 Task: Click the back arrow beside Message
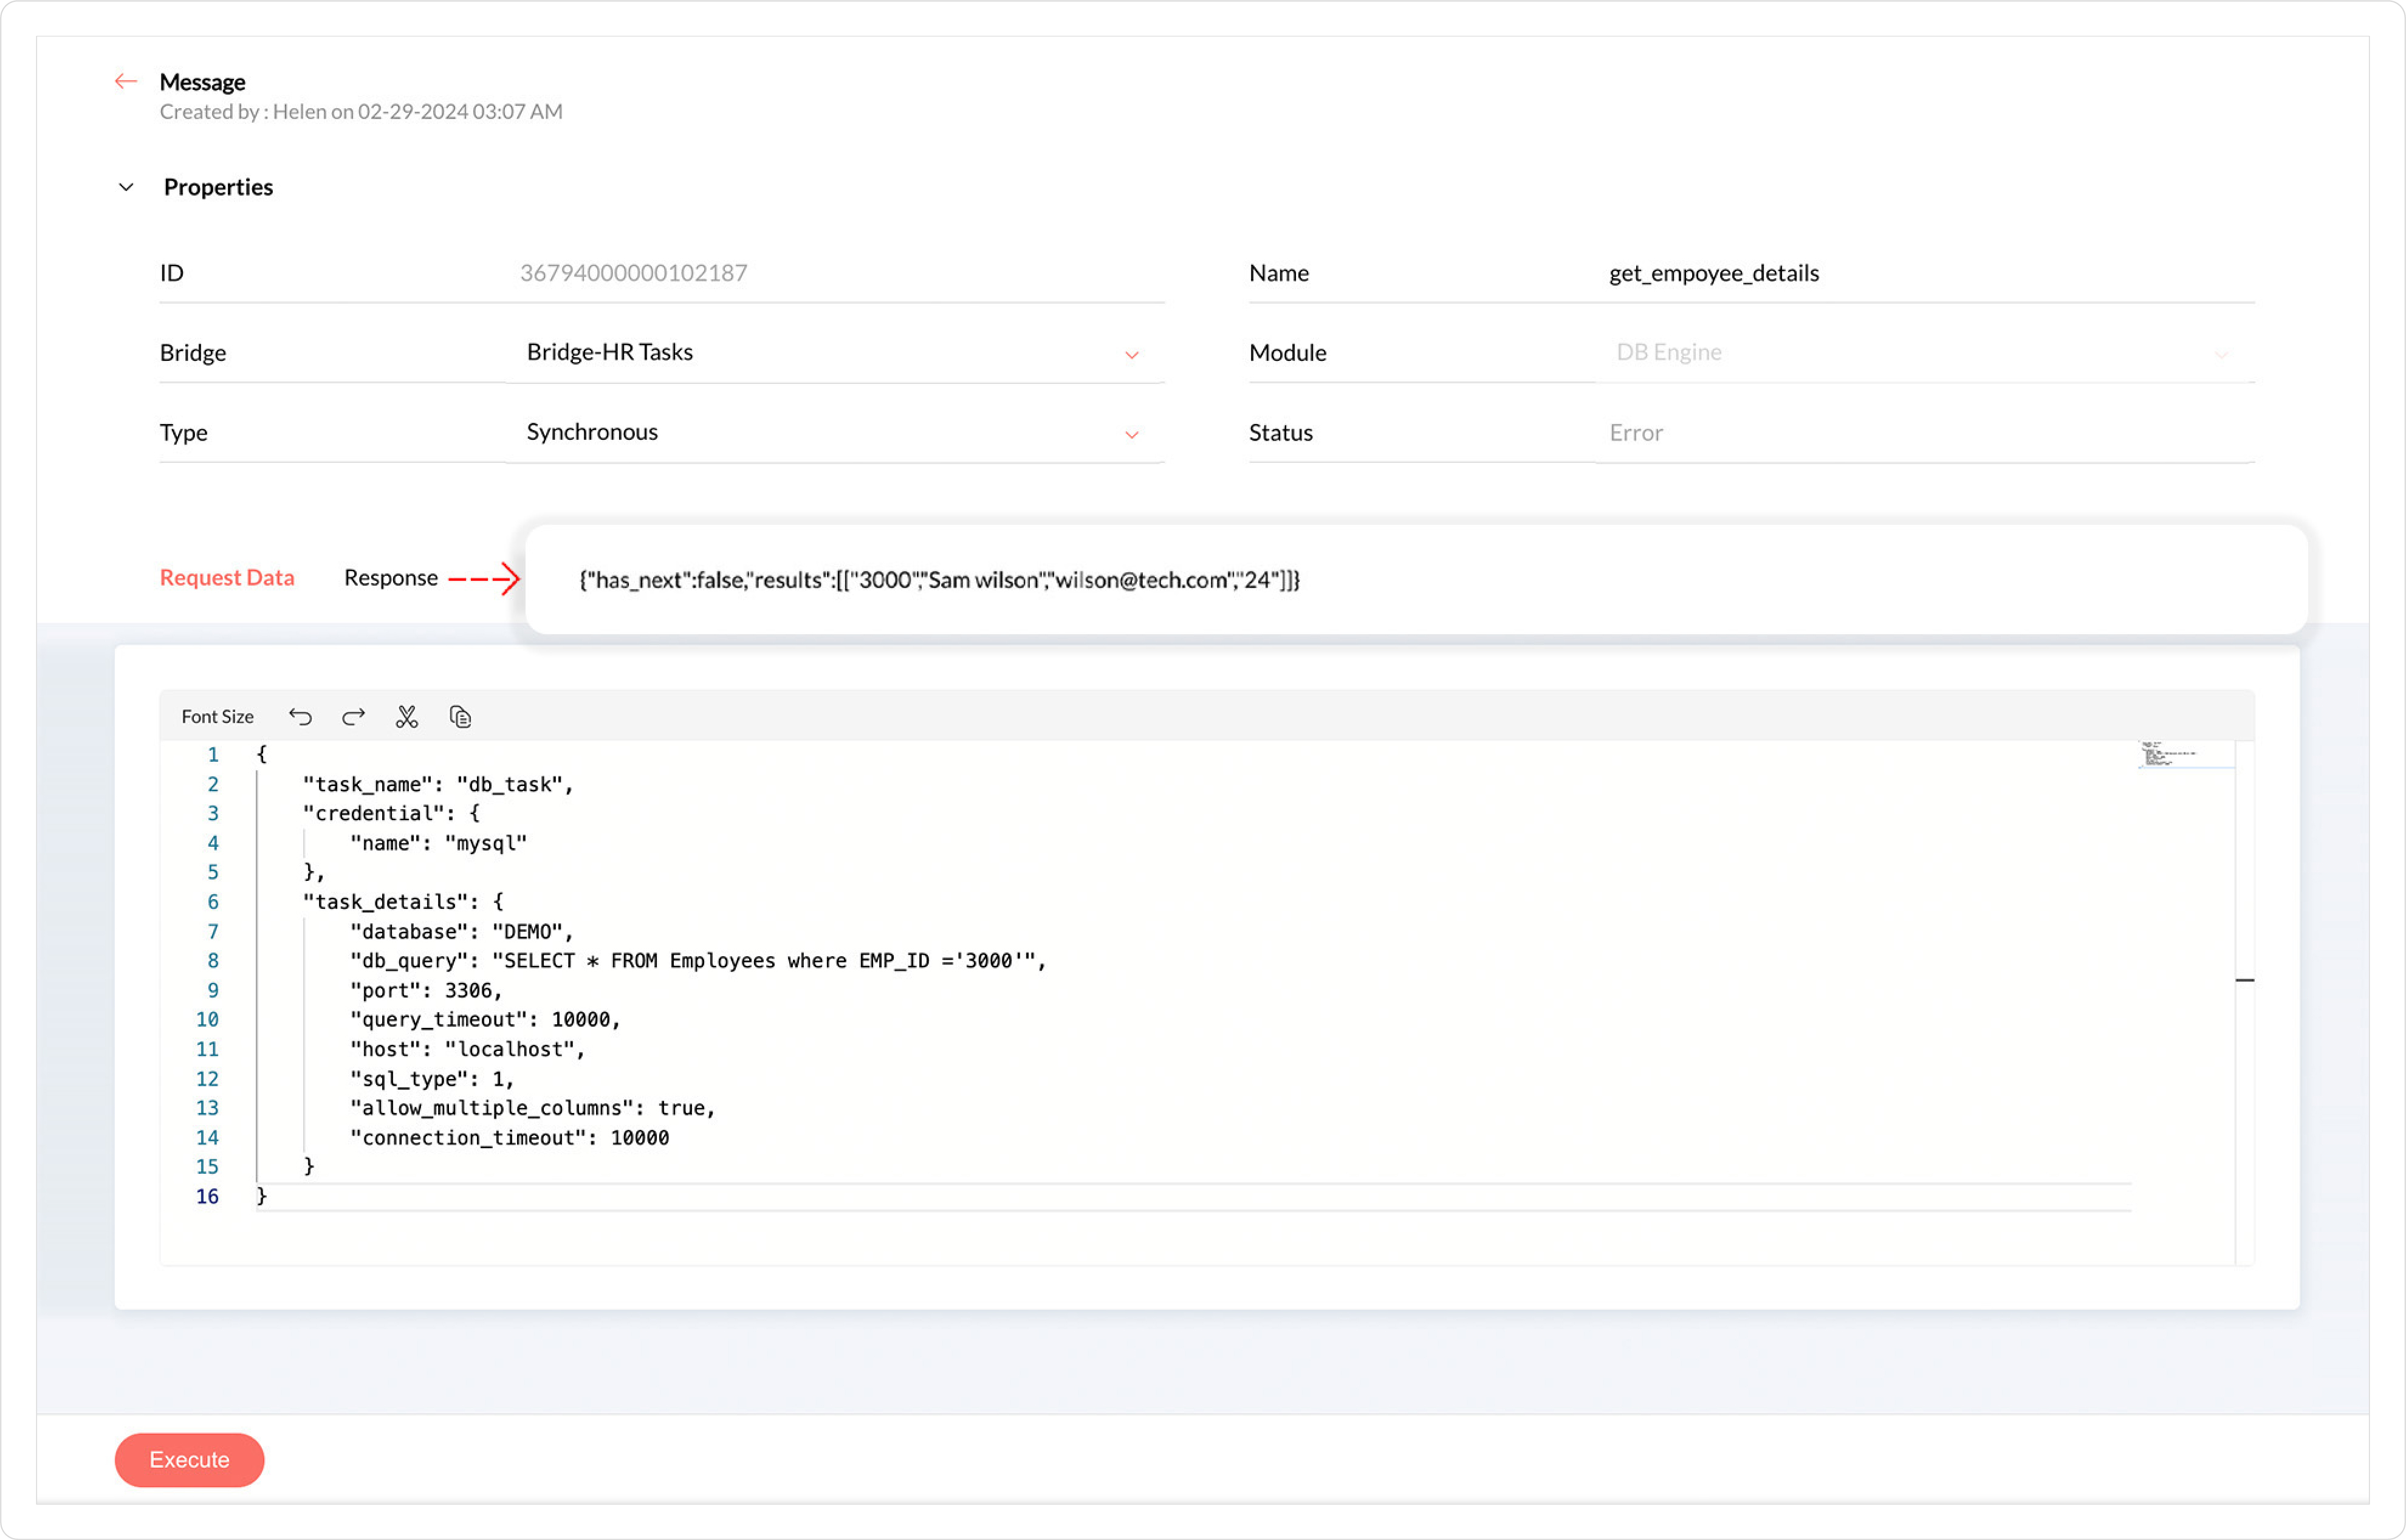tap(125, 81)
